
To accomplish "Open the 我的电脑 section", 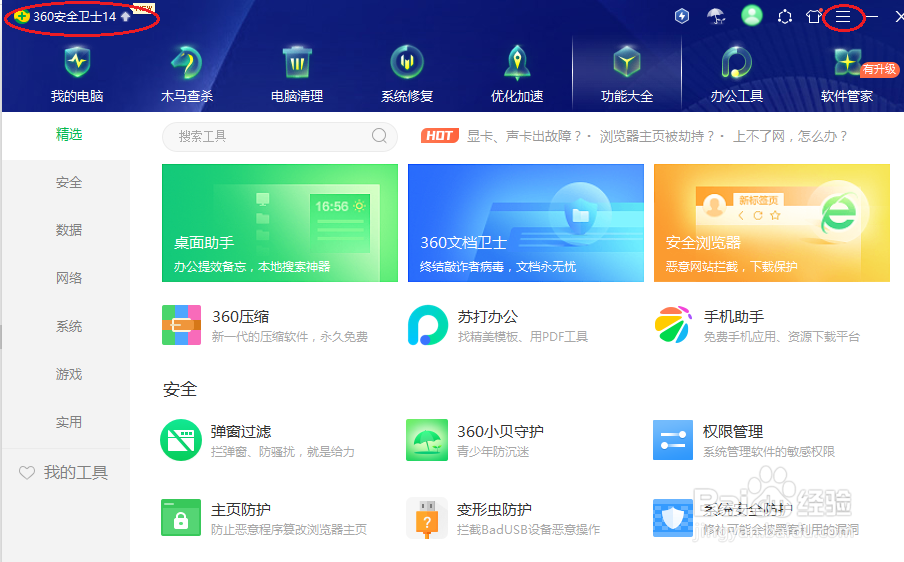I will (x=77, y=75).
